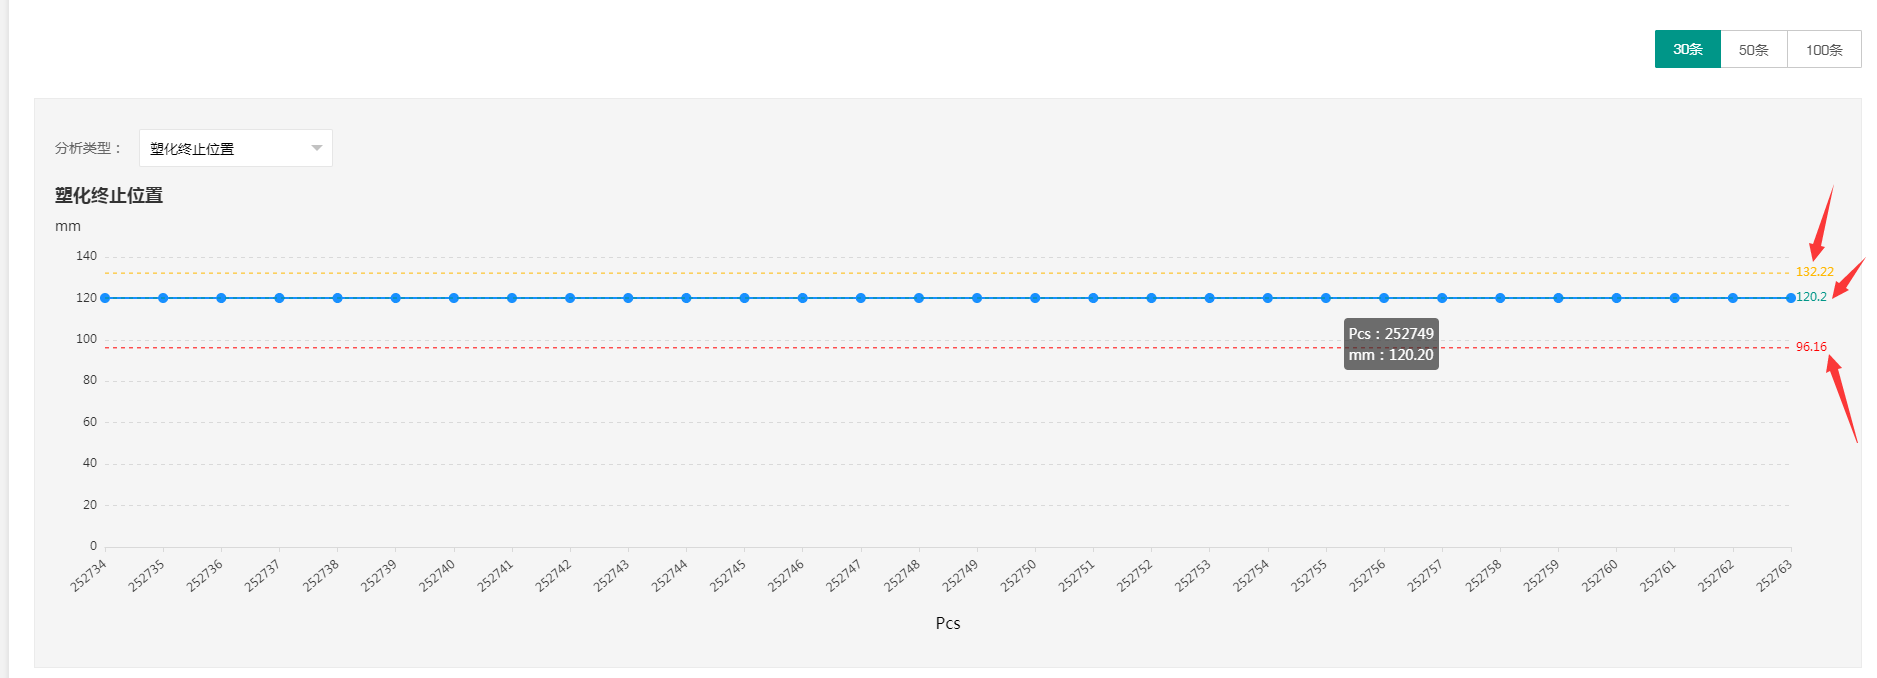Click the data point for Pcs 252763
Screen dimensions: 1877x678
1790,298
